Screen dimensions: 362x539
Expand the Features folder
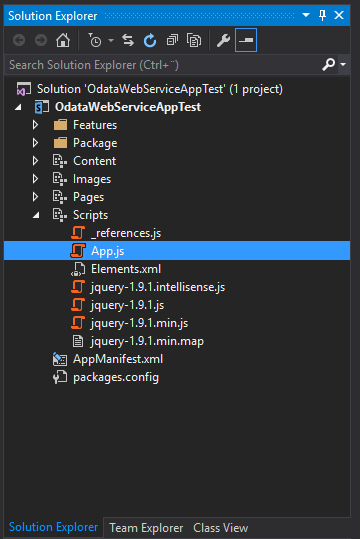(35, 125)
